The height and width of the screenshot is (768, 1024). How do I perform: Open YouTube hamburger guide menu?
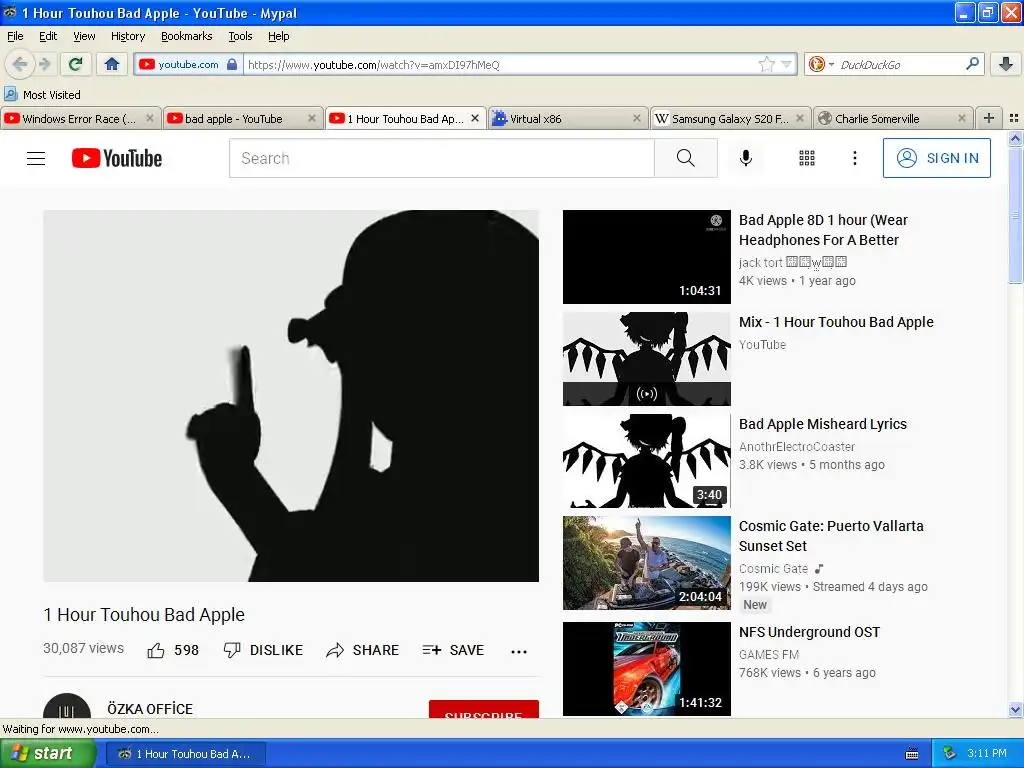click(36, 158)
